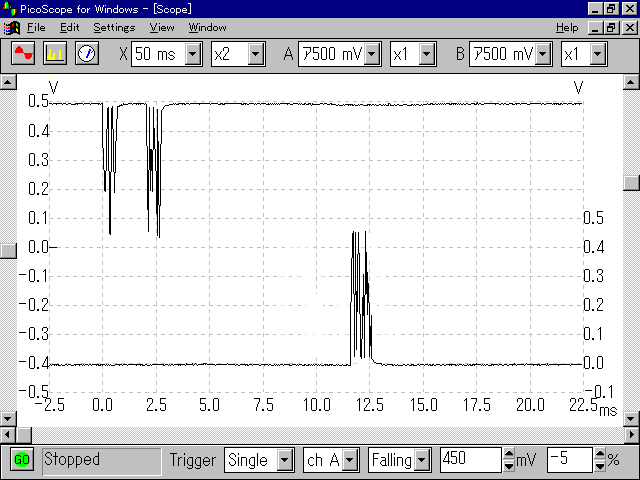Screen dimensions: 640x480
Task: Minimize the inner Scope child window
Action: coord(595,28)
